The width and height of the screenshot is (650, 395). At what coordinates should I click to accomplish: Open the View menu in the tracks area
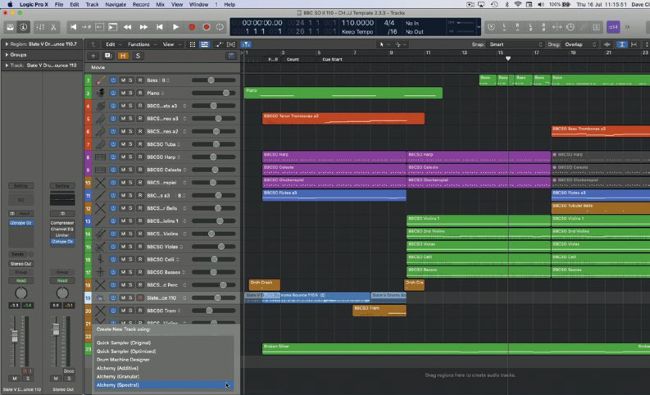(168, 44)
